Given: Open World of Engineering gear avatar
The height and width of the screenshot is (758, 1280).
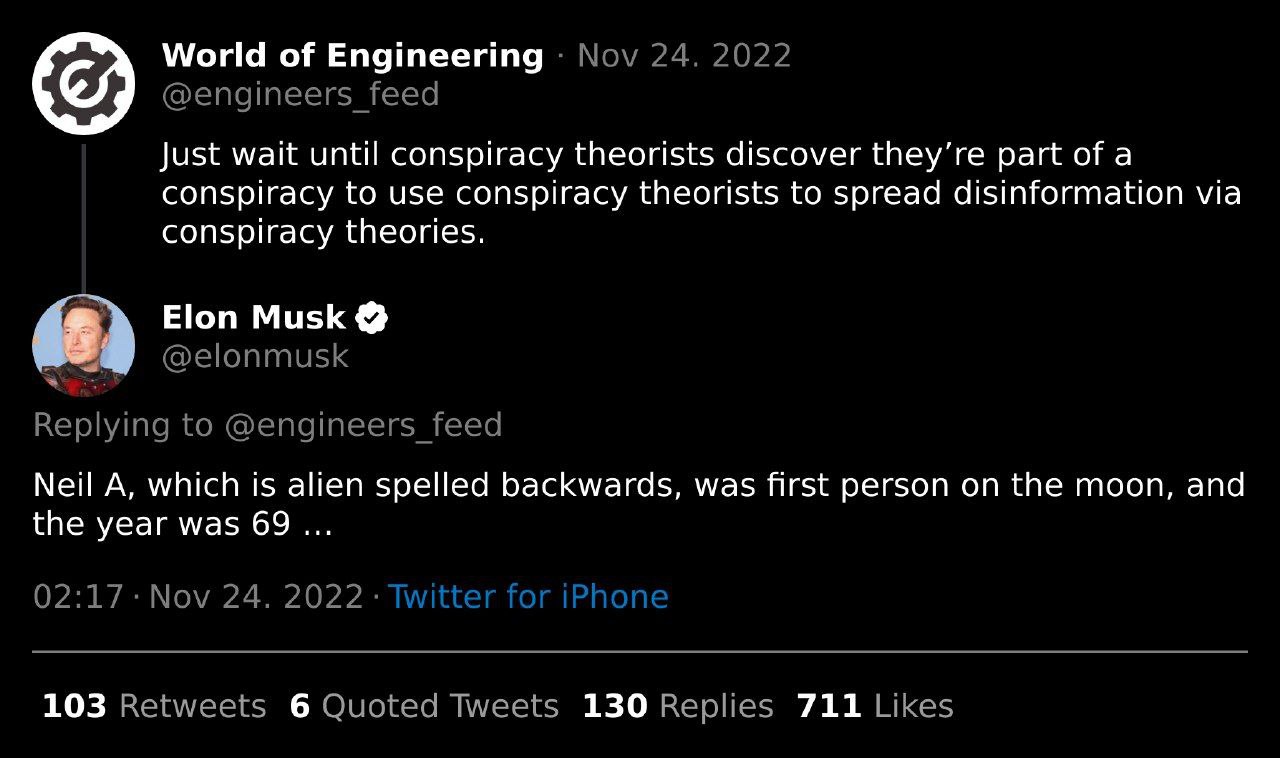Looking at the screenshot, I should [83, 84].
